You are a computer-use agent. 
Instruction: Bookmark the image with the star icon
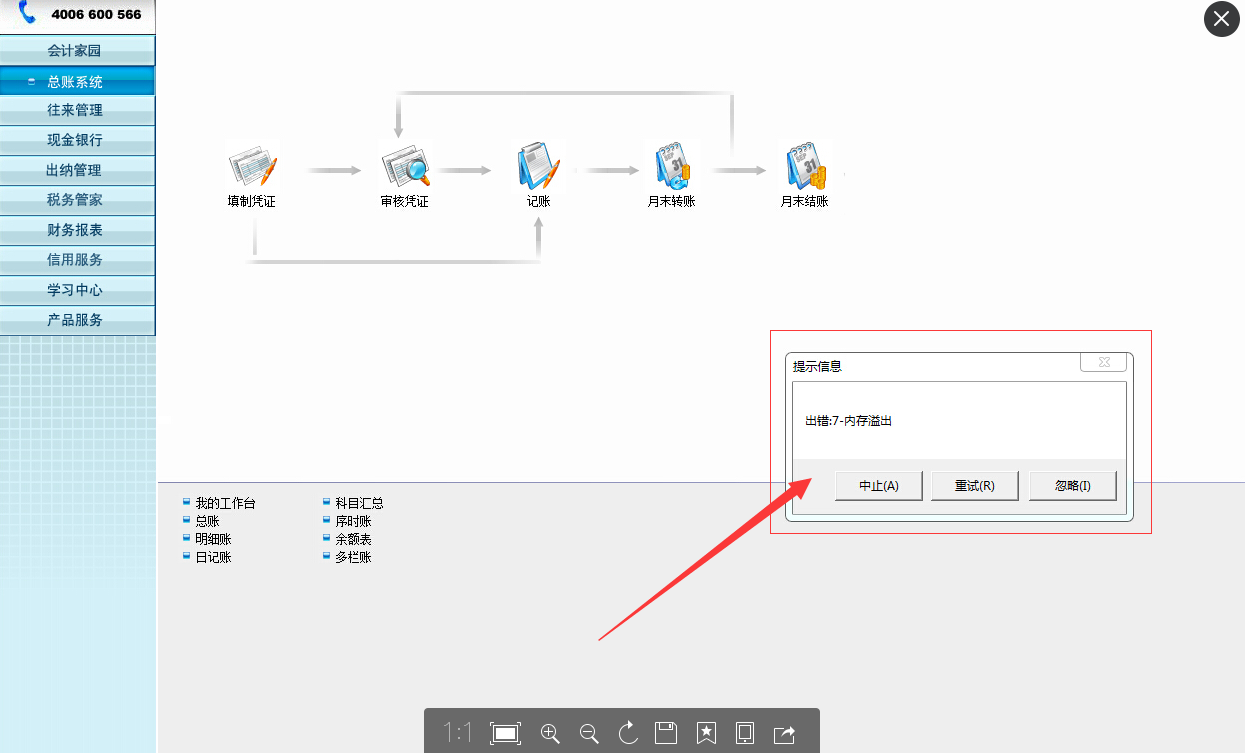[706, 733]
